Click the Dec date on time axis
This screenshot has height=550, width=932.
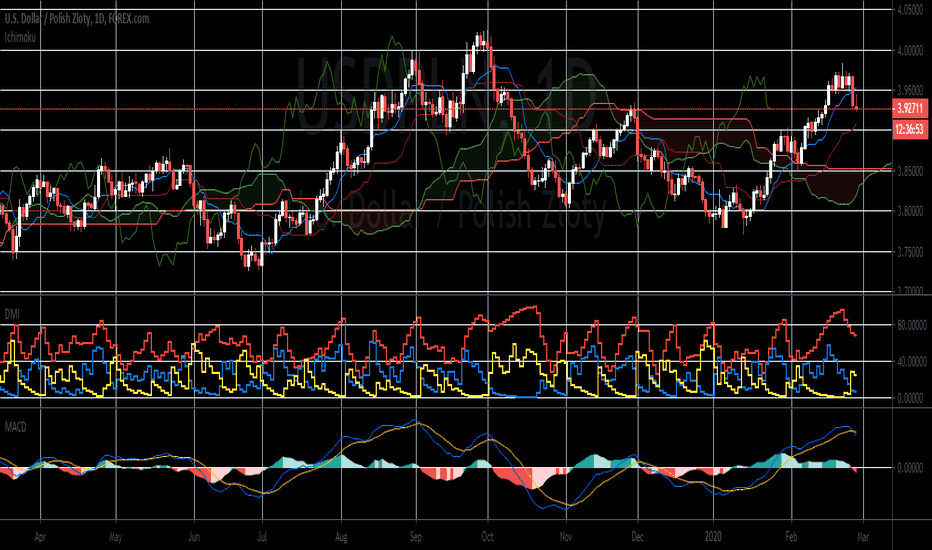tap(637, 537)
